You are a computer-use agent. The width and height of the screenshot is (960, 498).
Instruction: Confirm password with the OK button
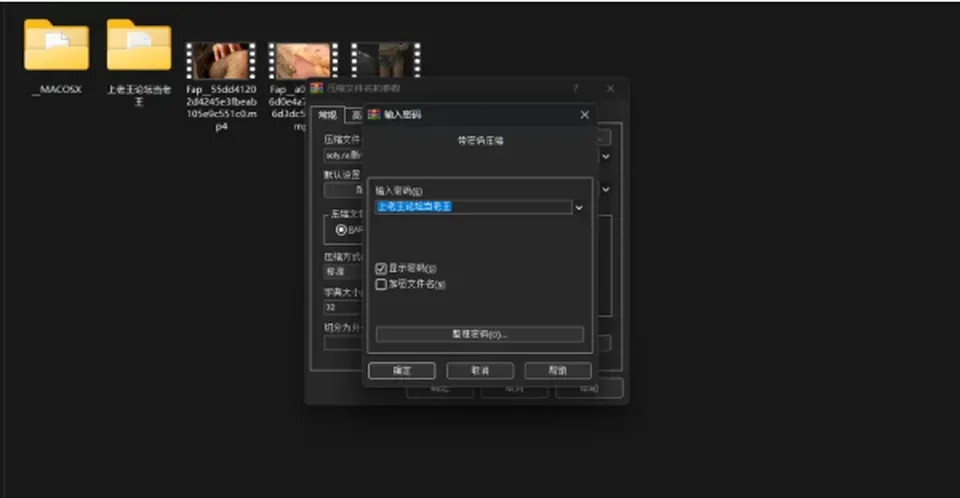[x=402, y=371]
